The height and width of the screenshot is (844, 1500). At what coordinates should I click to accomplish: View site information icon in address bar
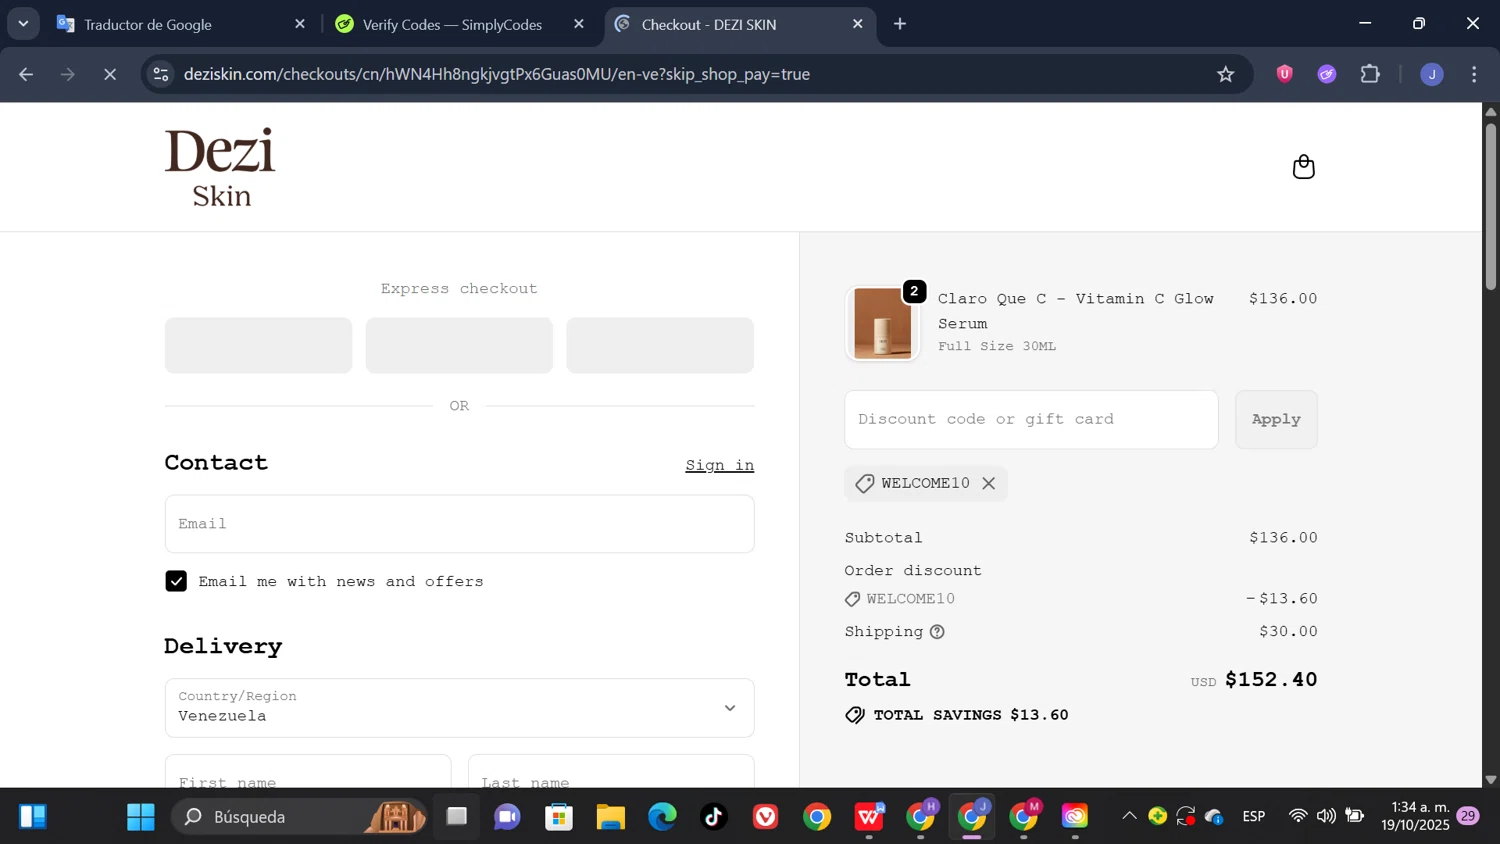[161, 74]
